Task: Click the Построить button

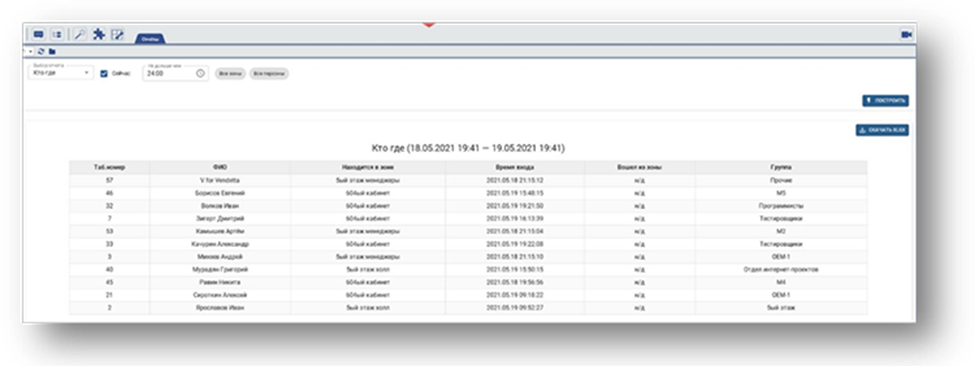Action: (x=885, y=101)
